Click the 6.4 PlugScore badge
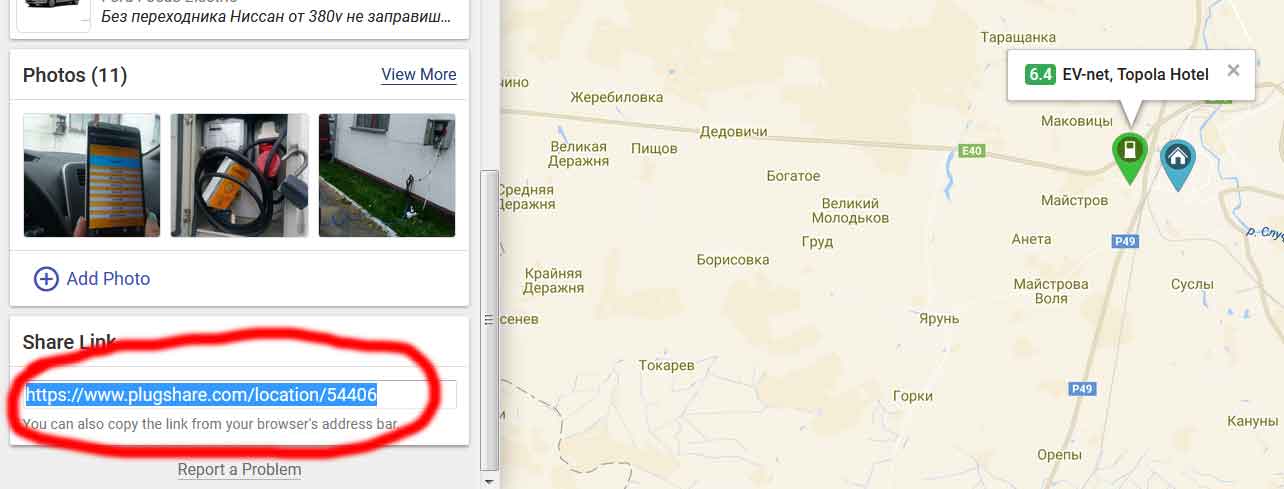Screen dimensions: 1284x489 1040,74
